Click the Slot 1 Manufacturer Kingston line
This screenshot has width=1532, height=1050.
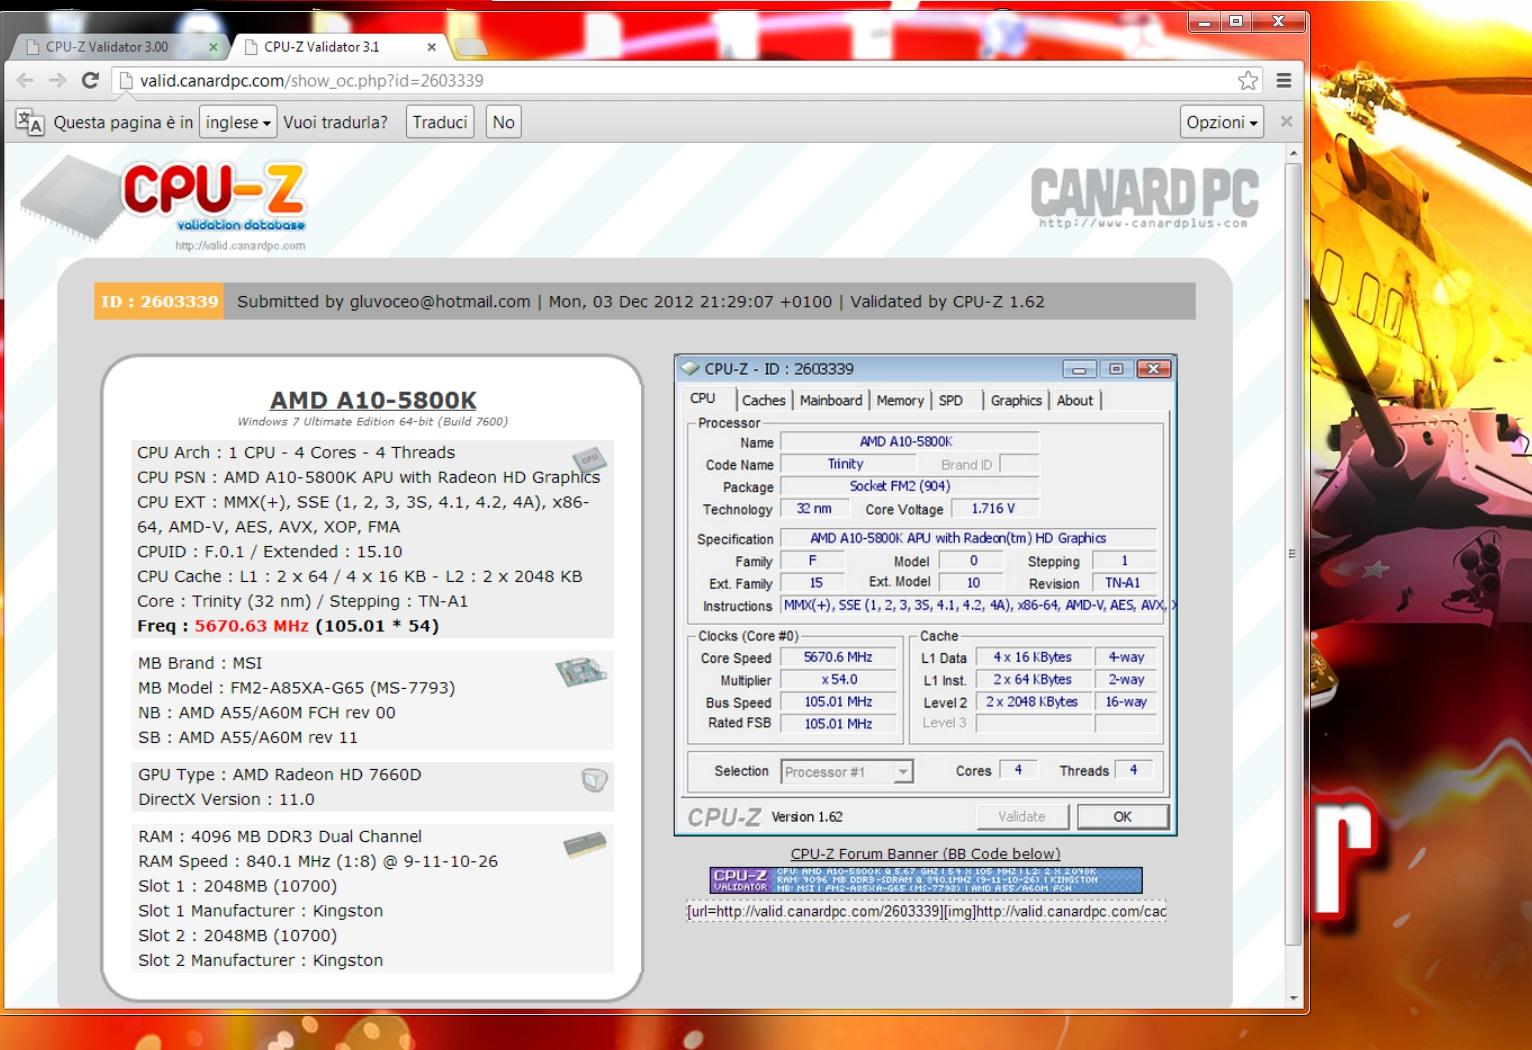260,911
